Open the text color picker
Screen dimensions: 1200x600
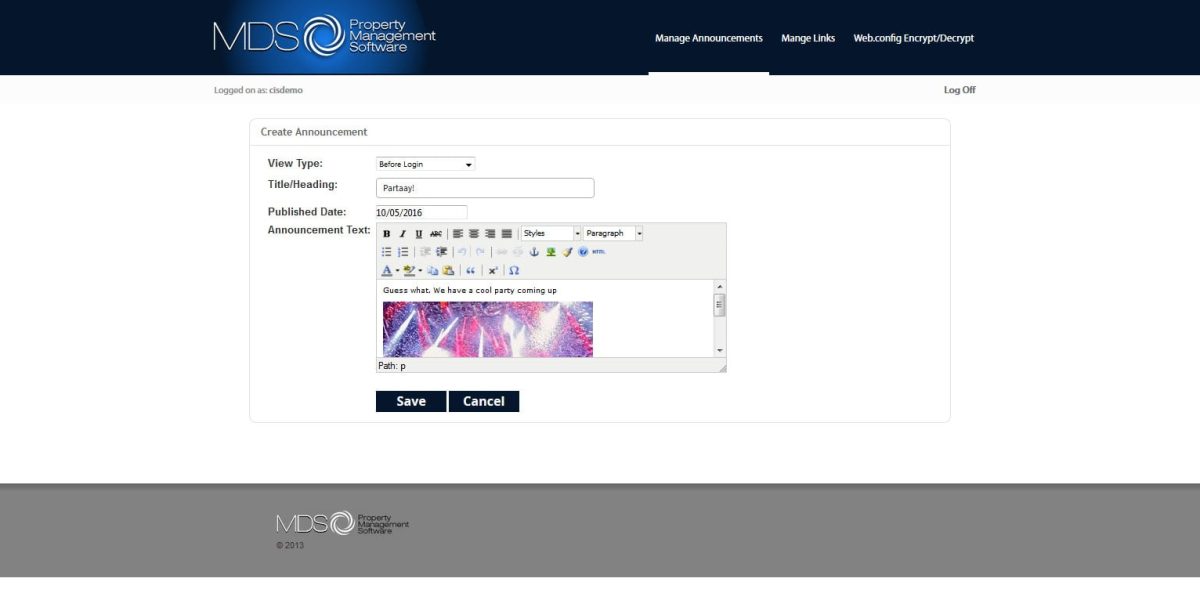[387, 270]
